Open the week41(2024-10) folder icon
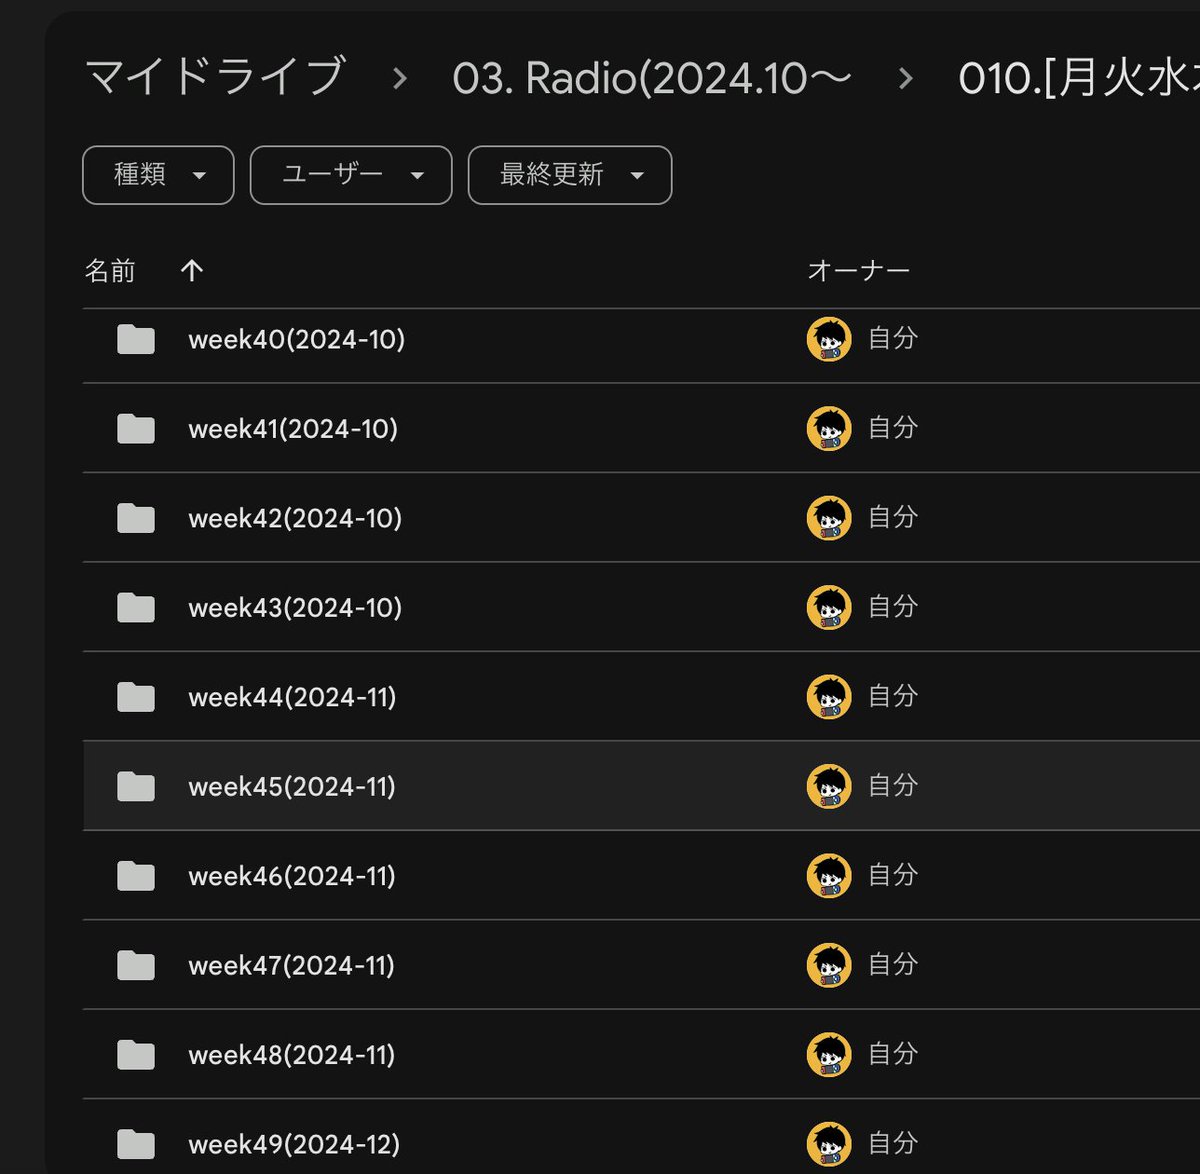The image size is (1200, 1174). [x=136, y=429]
